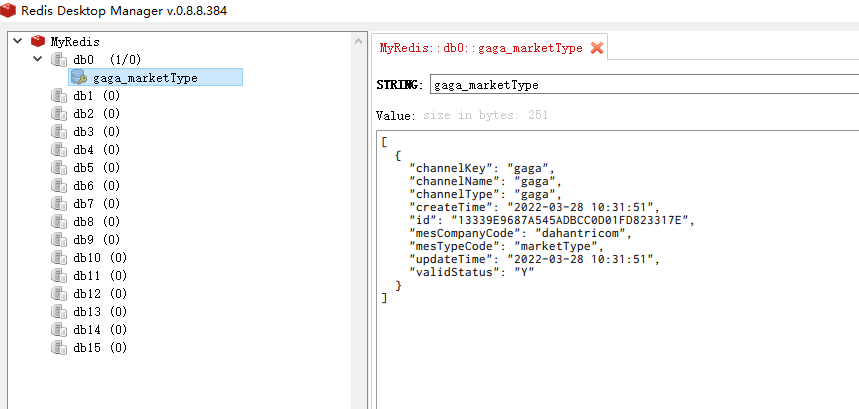Click the db1 database icon
This screenshot has width=859, height=409.
click(59, 96)
